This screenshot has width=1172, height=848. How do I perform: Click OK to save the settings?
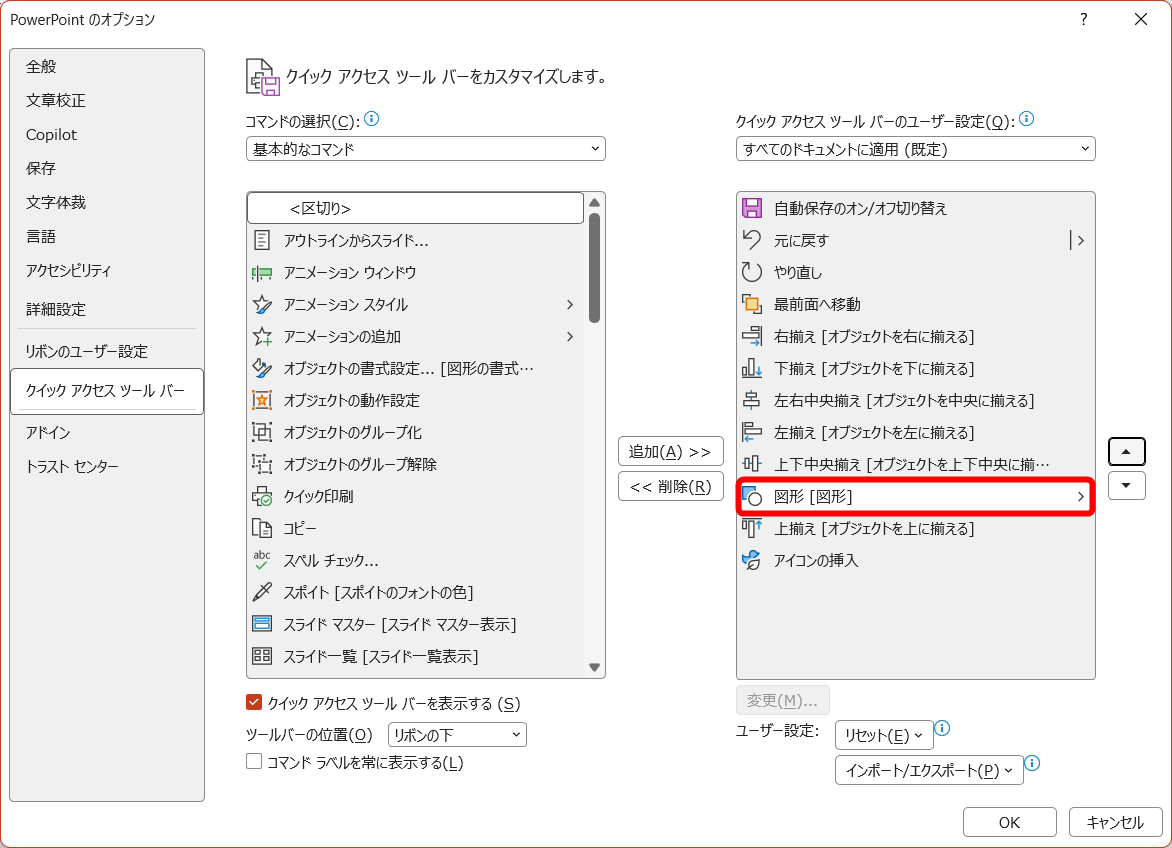(1009, 822)
